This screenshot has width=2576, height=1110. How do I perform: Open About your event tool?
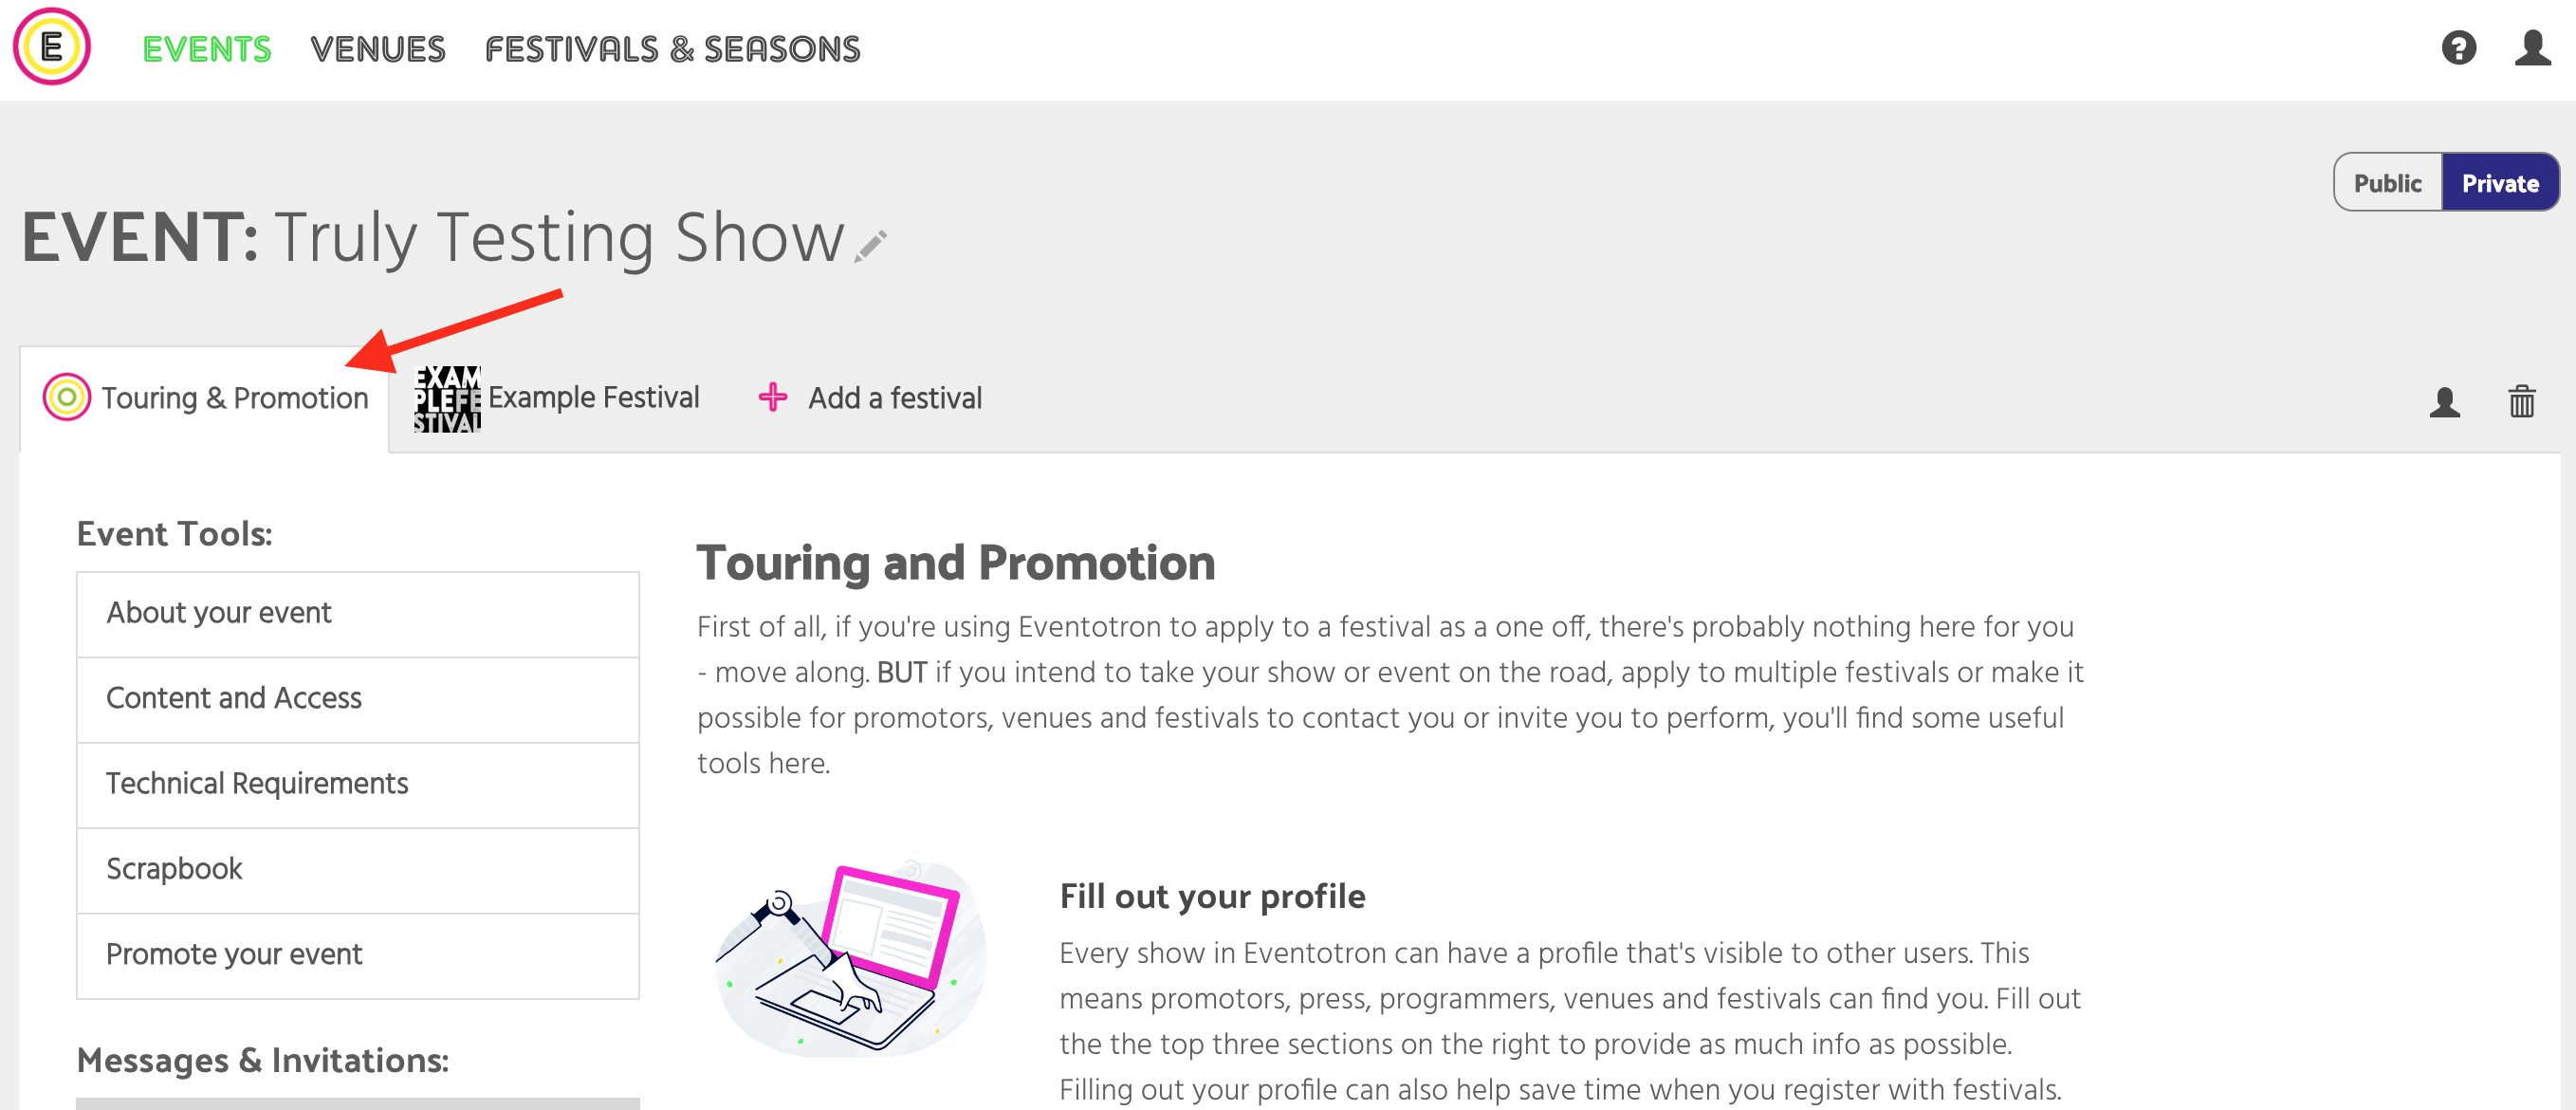[357, 613]
